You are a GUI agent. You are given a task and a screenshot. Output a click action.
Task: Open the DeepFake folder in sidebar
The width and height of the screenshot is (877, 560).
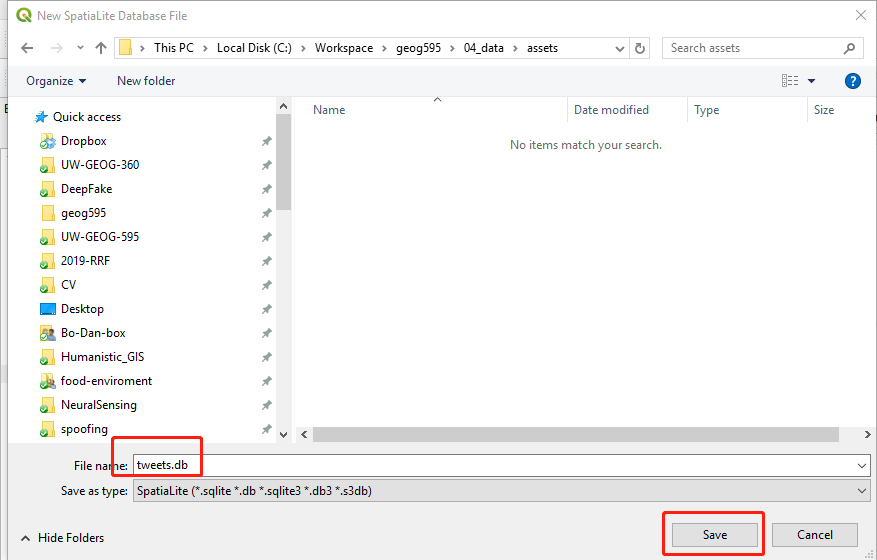pos(86,189)
